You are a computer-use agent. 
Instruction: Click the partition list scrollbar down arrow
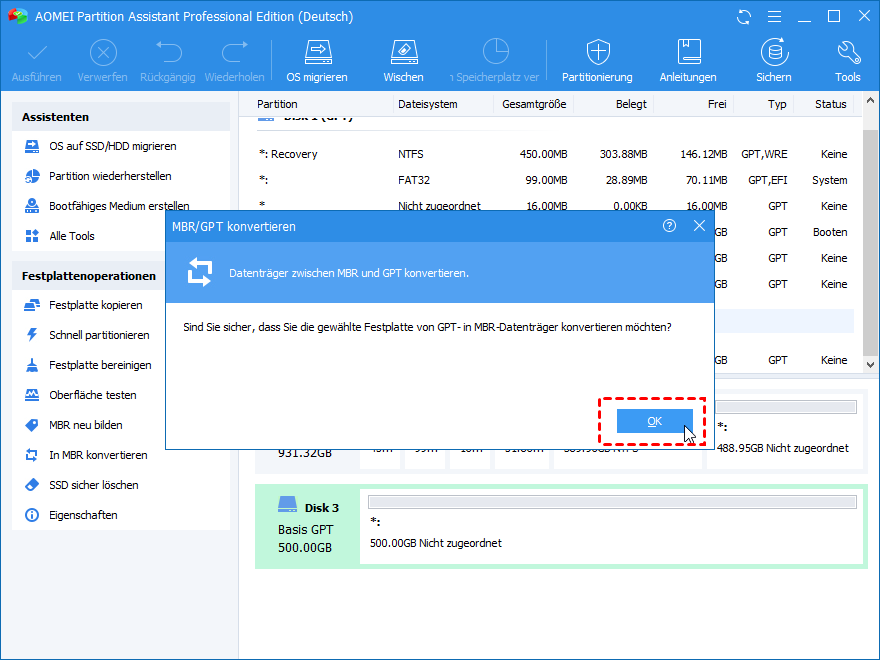click(870, 365)
